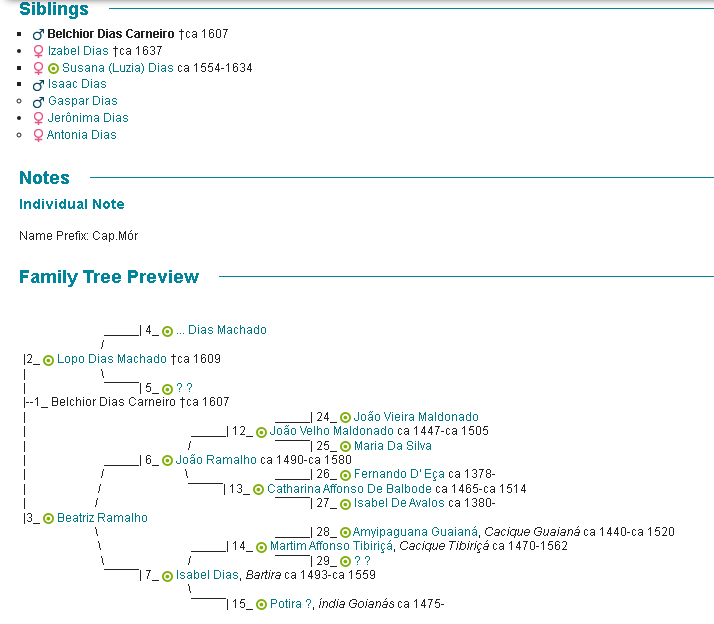
Task: Select Isabel De Avalos in tree
Action: click(x=398, y=504)
